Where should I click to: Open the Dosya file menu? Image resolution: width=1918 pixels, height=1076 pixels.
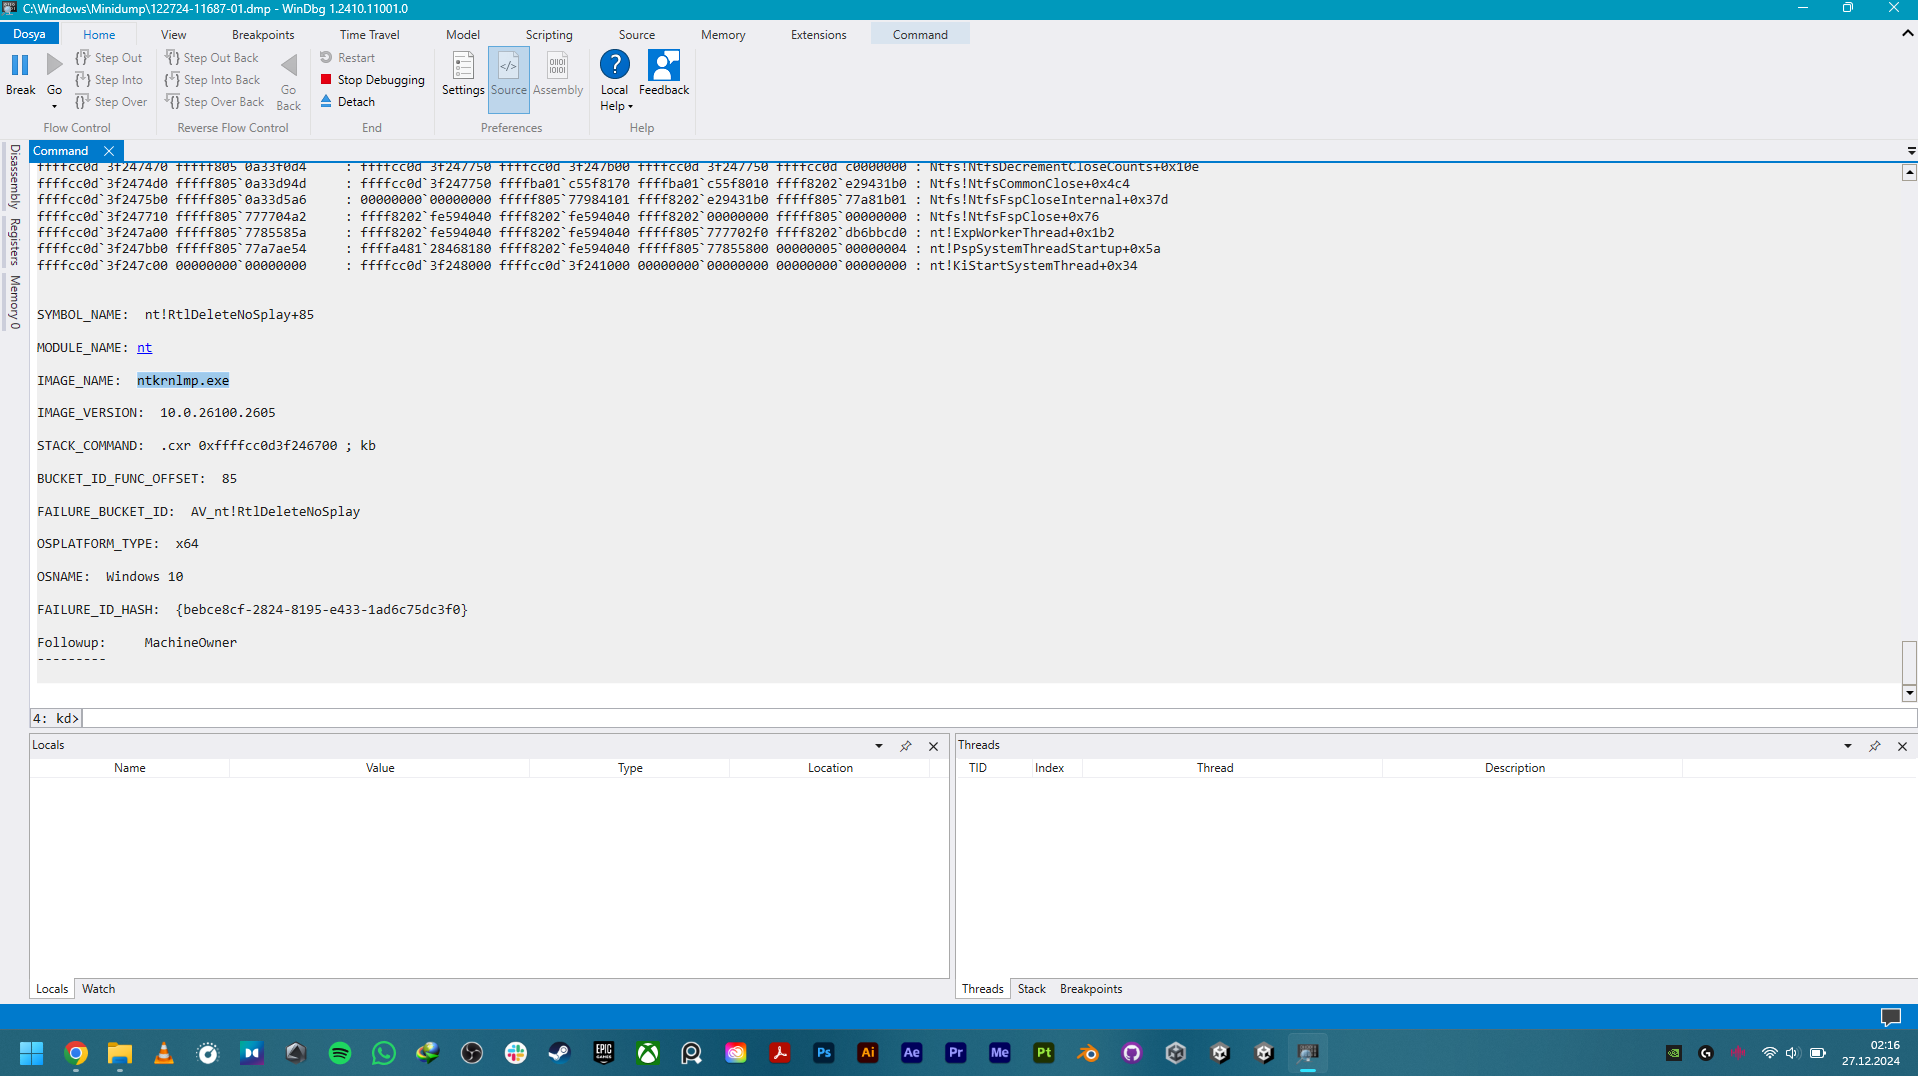pyautogui.click(x=29, y=34)
